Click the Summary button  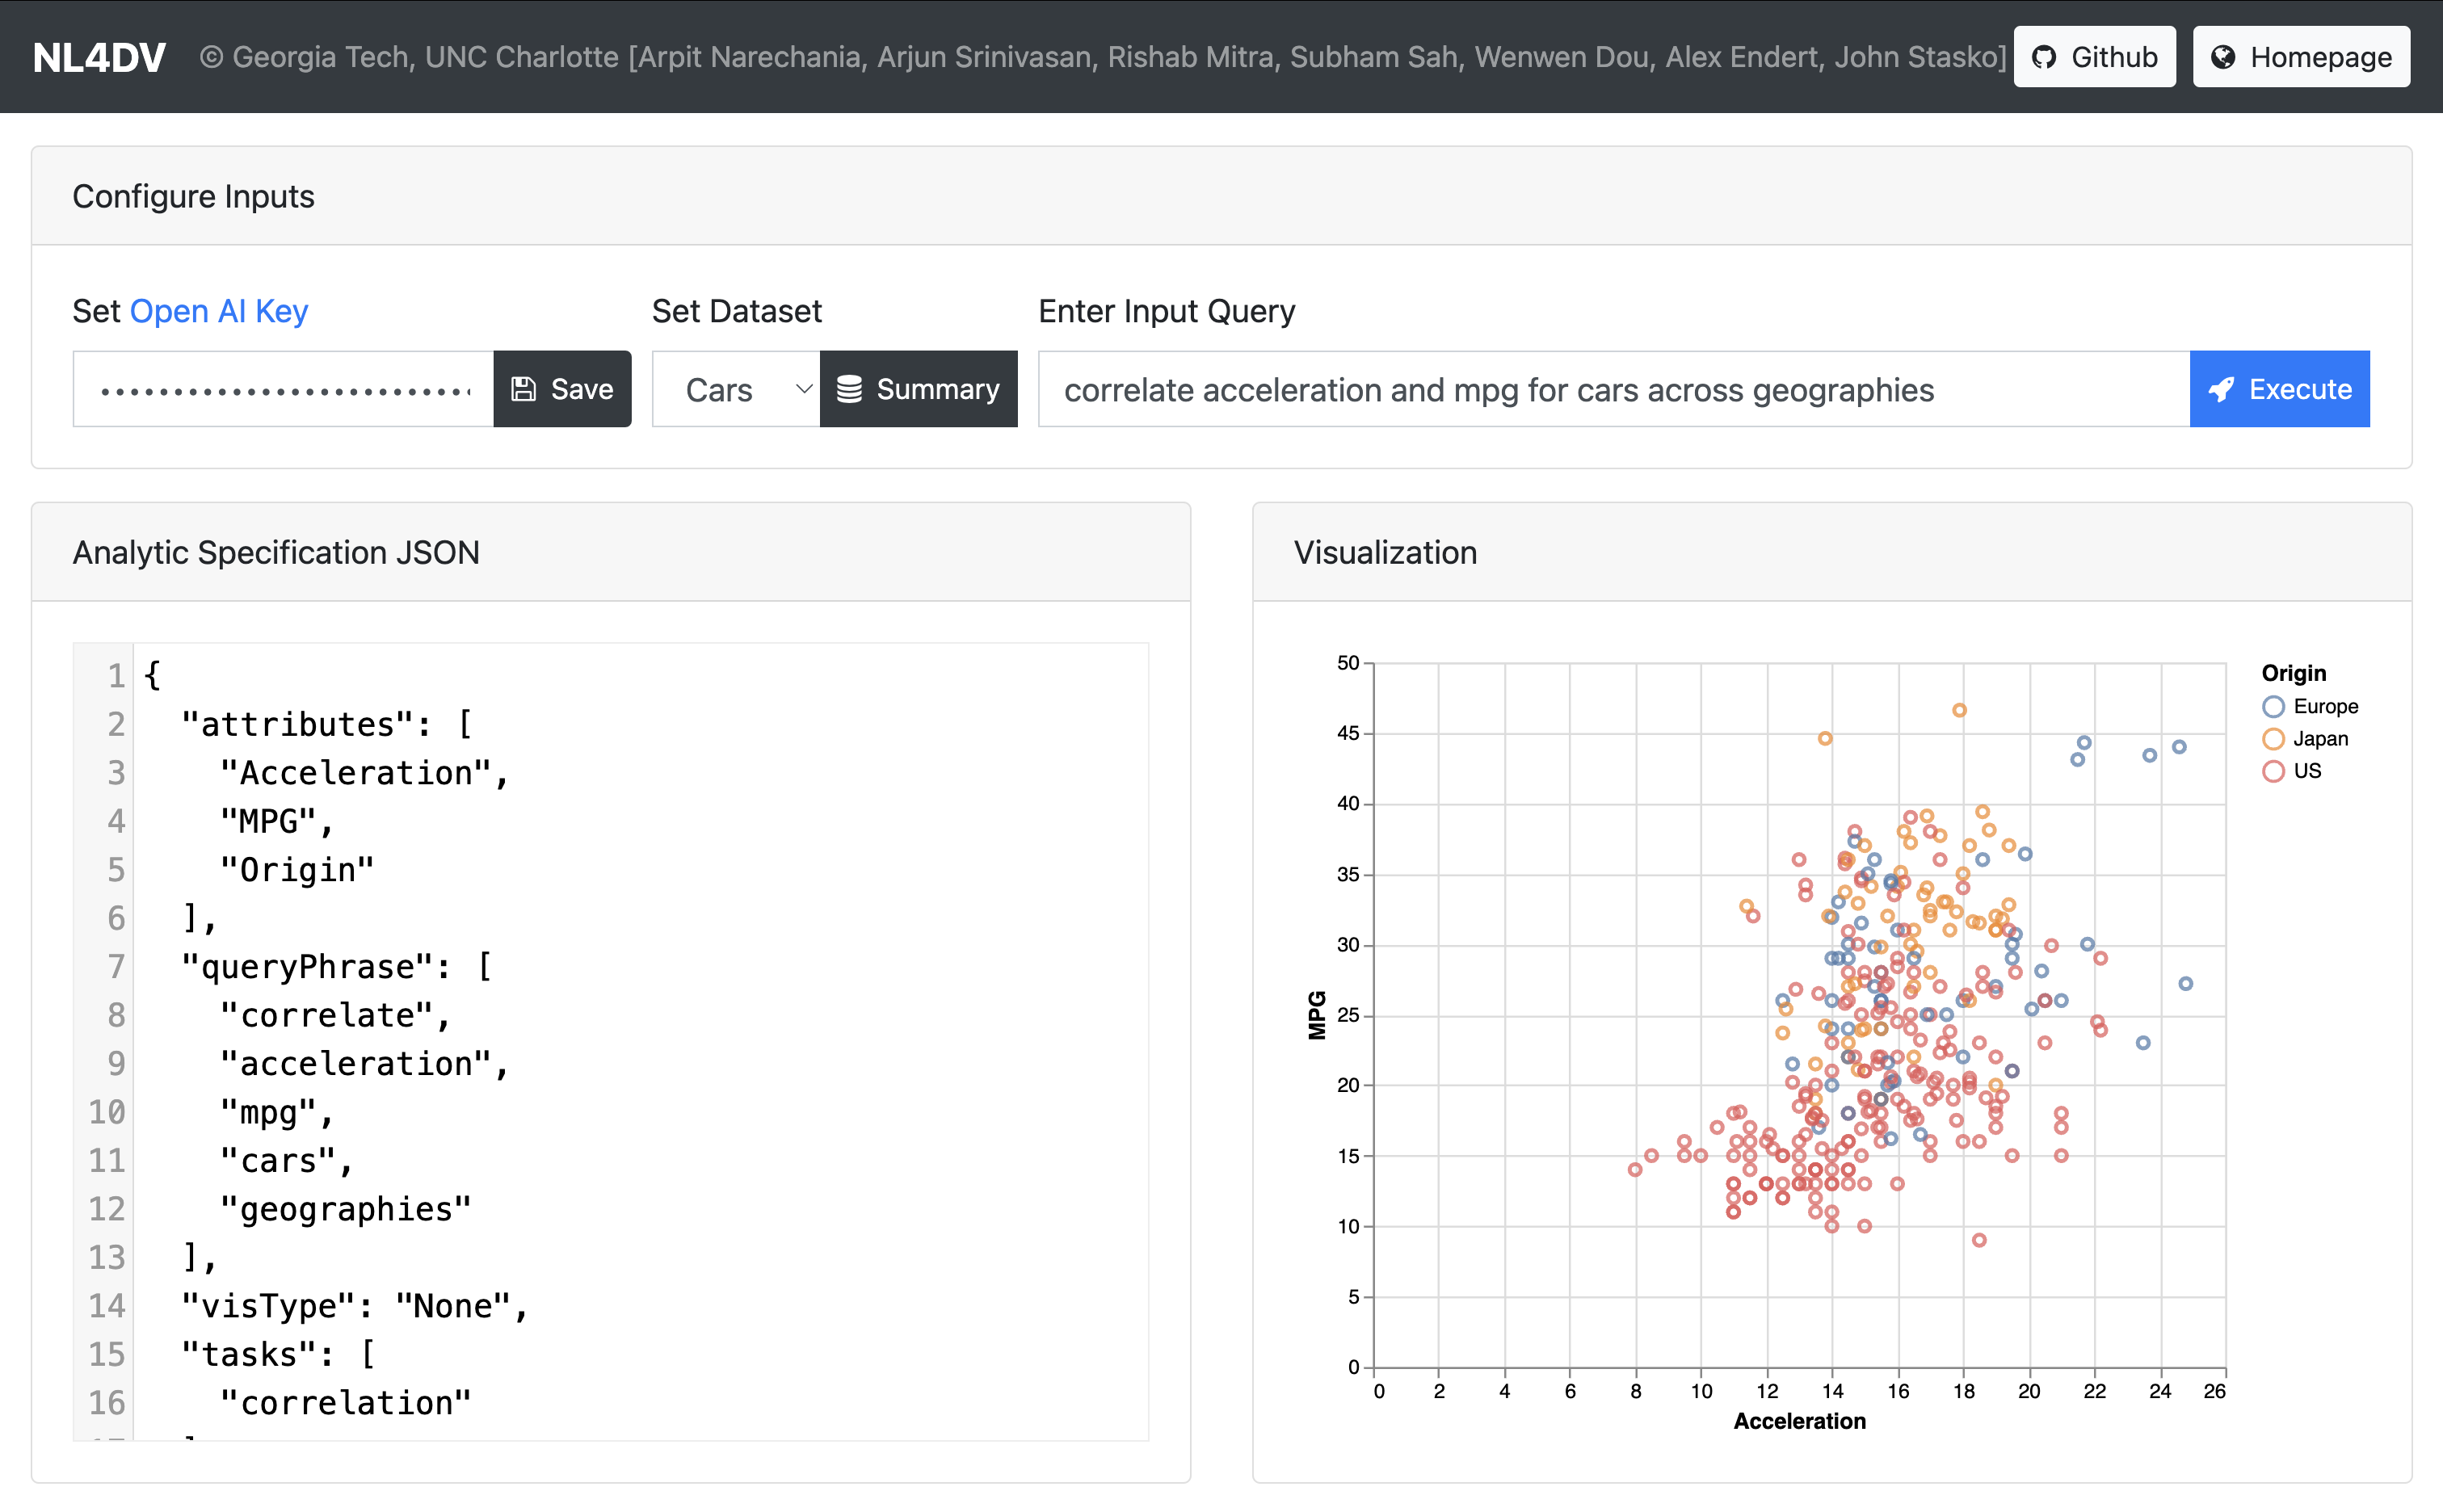[918, 389]
